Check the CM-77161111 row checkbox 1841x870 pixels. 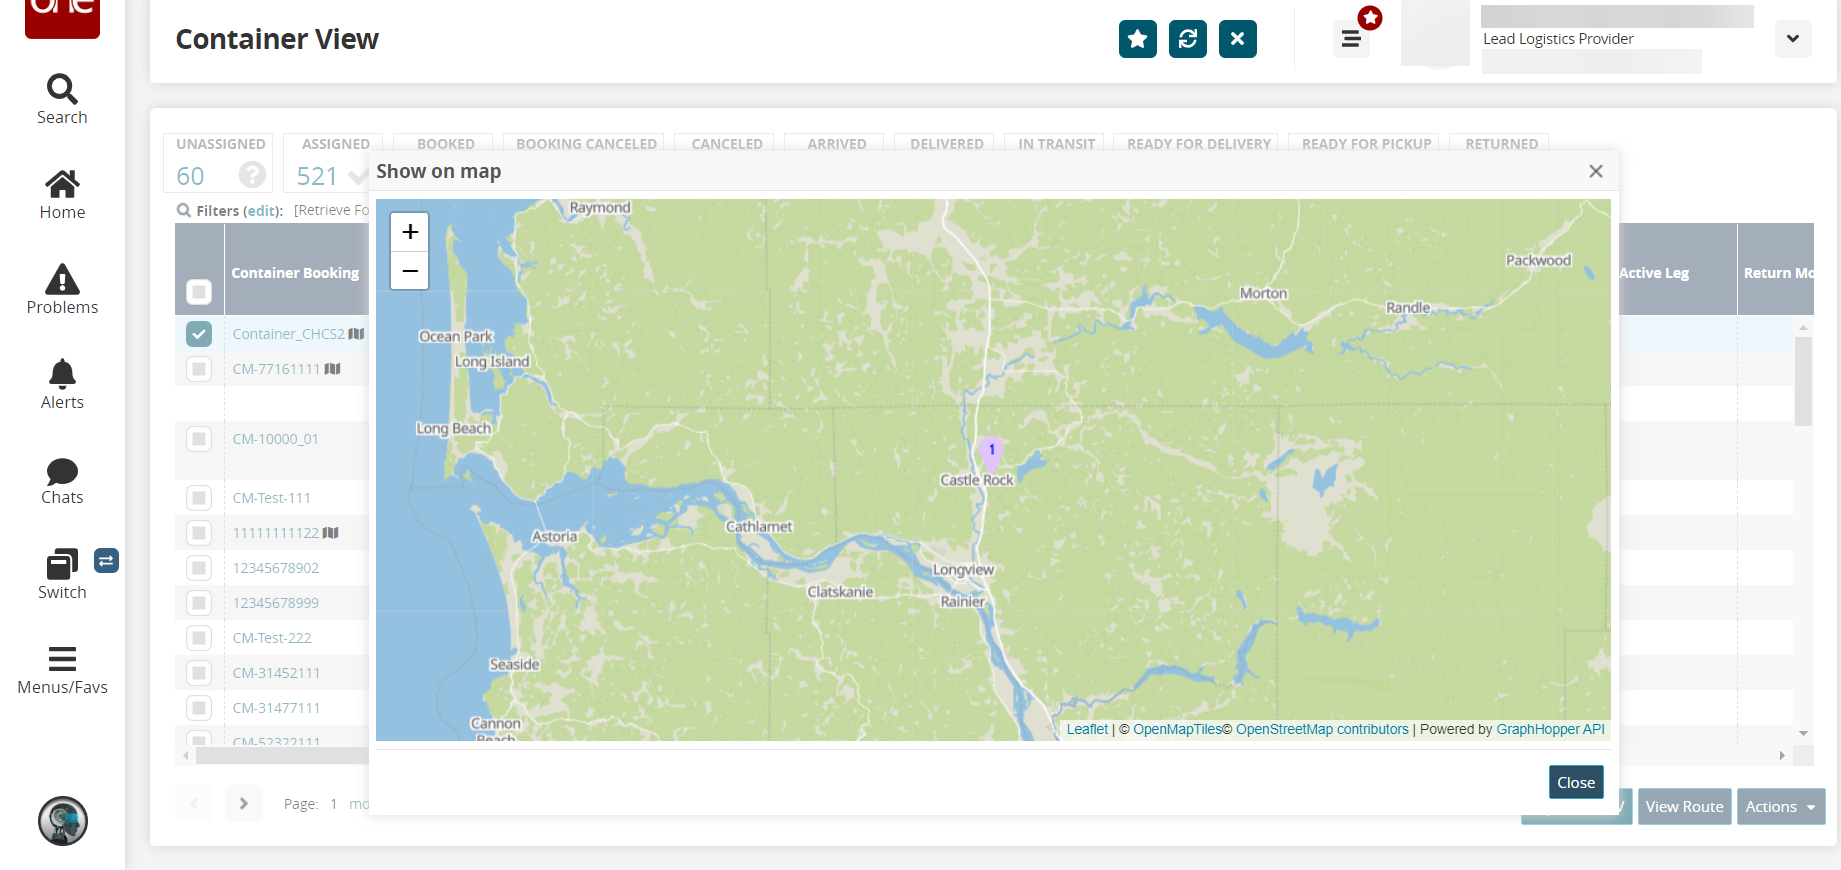(x=199, y=369)
